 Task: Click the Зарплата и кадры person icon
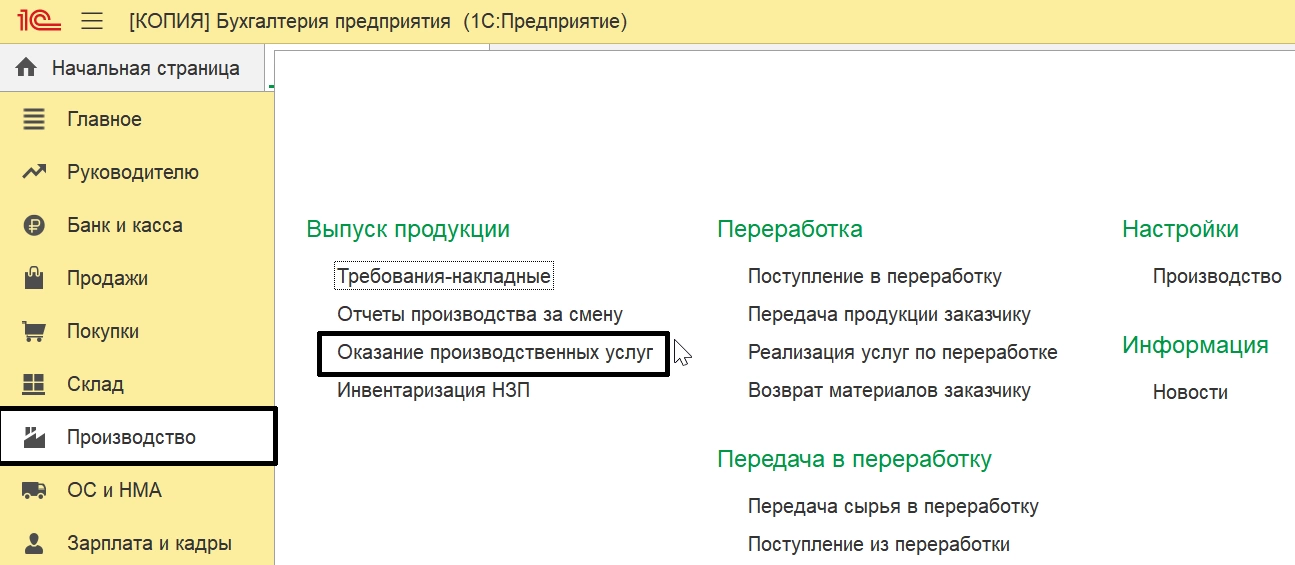click(34, 543)
